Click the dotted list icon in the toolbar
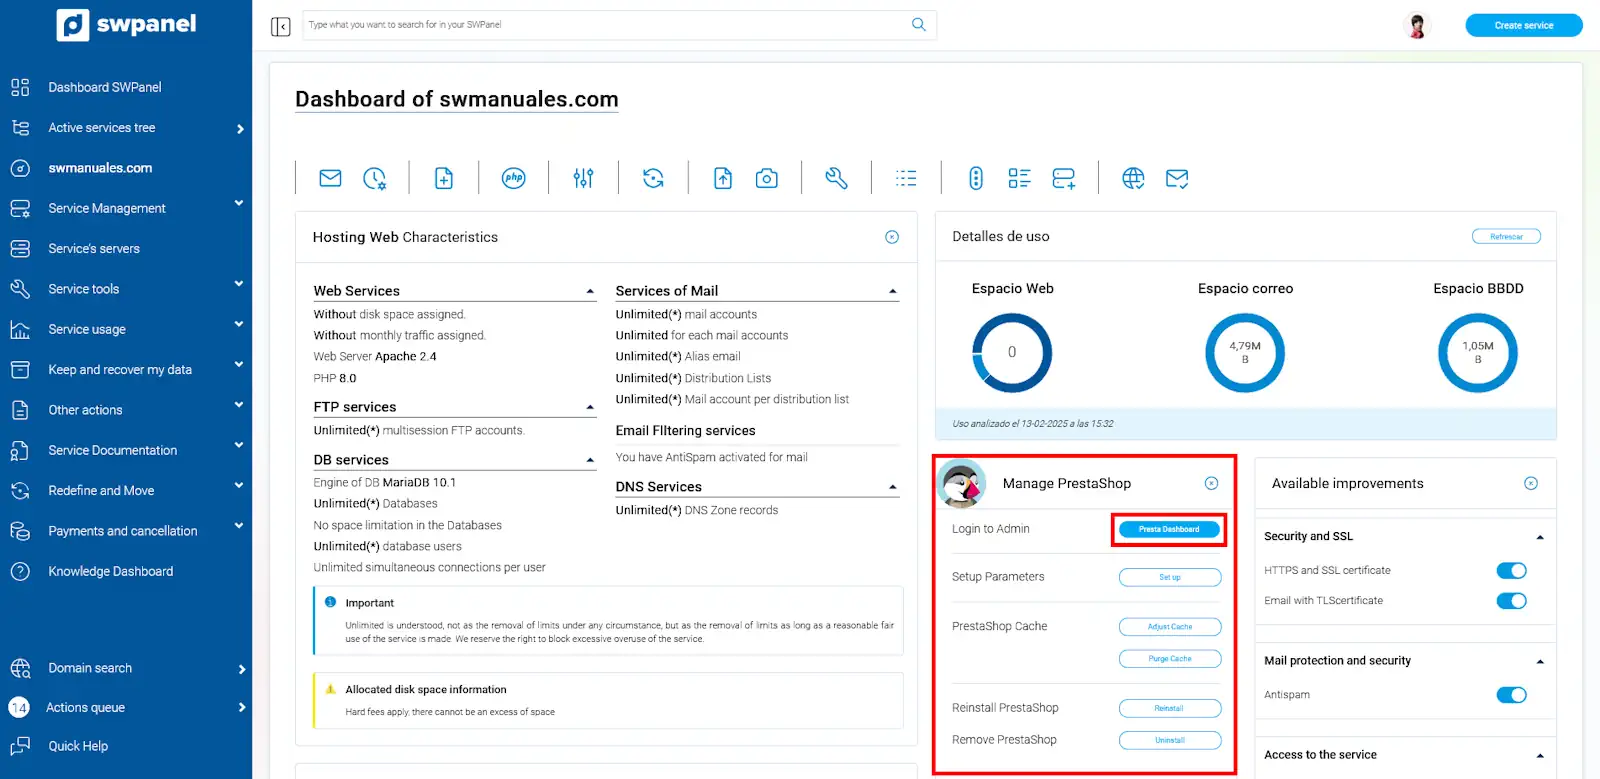 tap(906, 178)
